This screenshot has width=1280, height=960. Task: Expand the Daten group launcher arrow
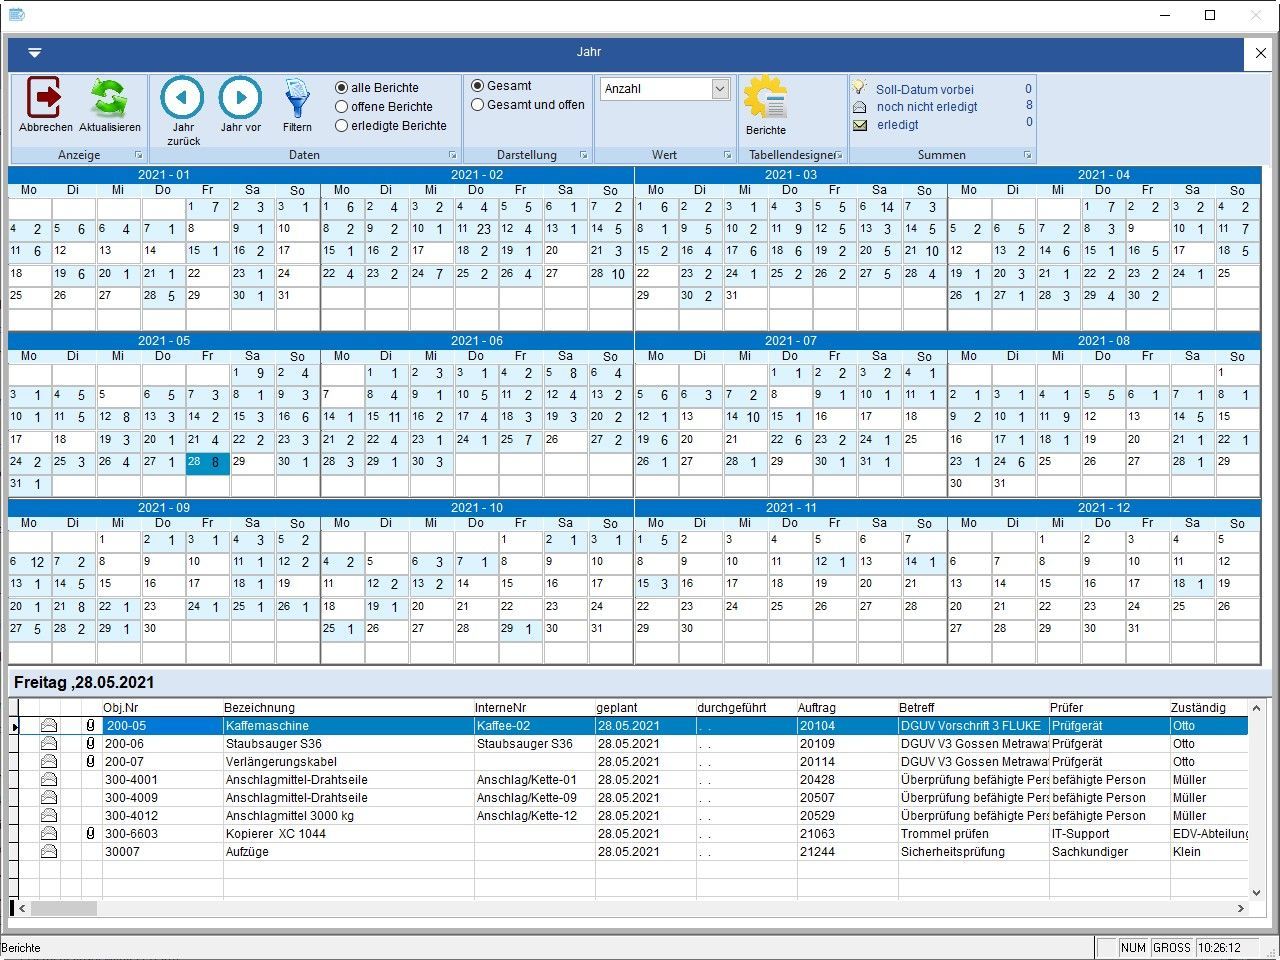[452, 156]
